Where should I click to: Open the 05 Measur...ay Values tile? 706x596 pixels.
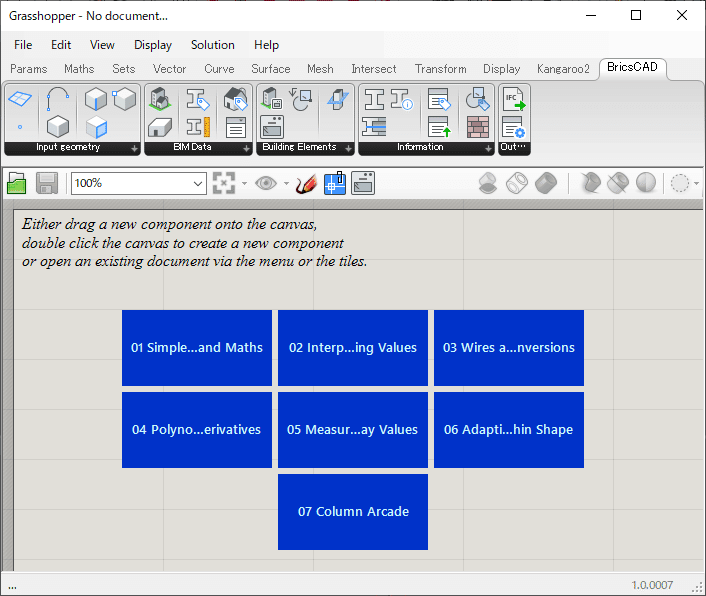click(x=353, y=429)
